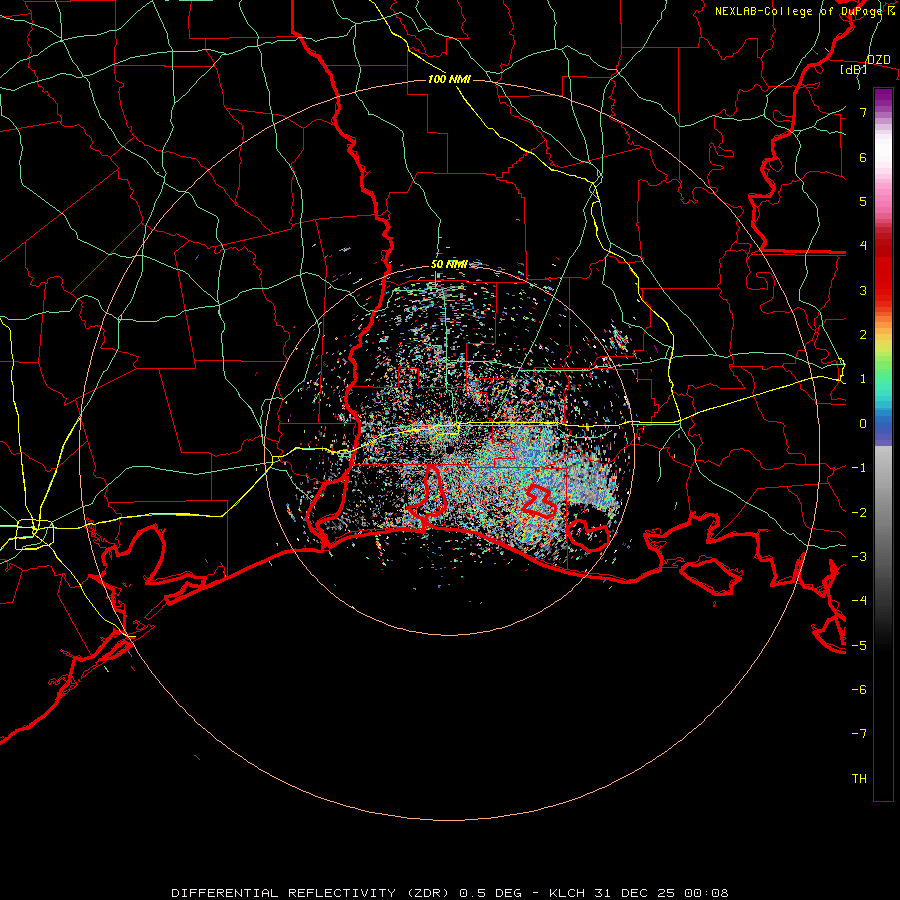Viewport: 900px width, 900px height.
Task: Click the 7 tick on the dB scale
Action: tap(863, 112)
